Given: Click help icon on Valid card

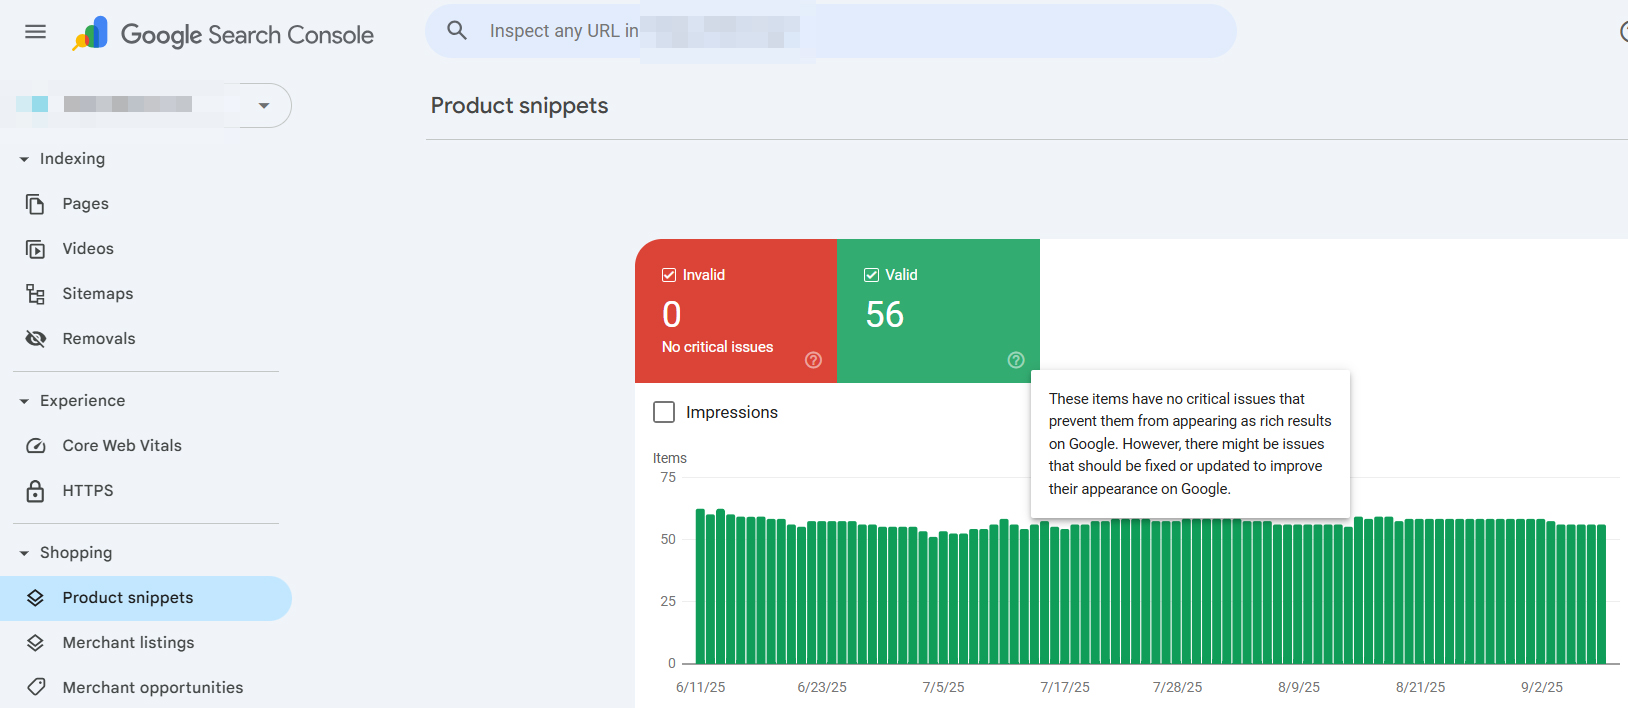Looking at the screenshot, I should point(1015,360).
